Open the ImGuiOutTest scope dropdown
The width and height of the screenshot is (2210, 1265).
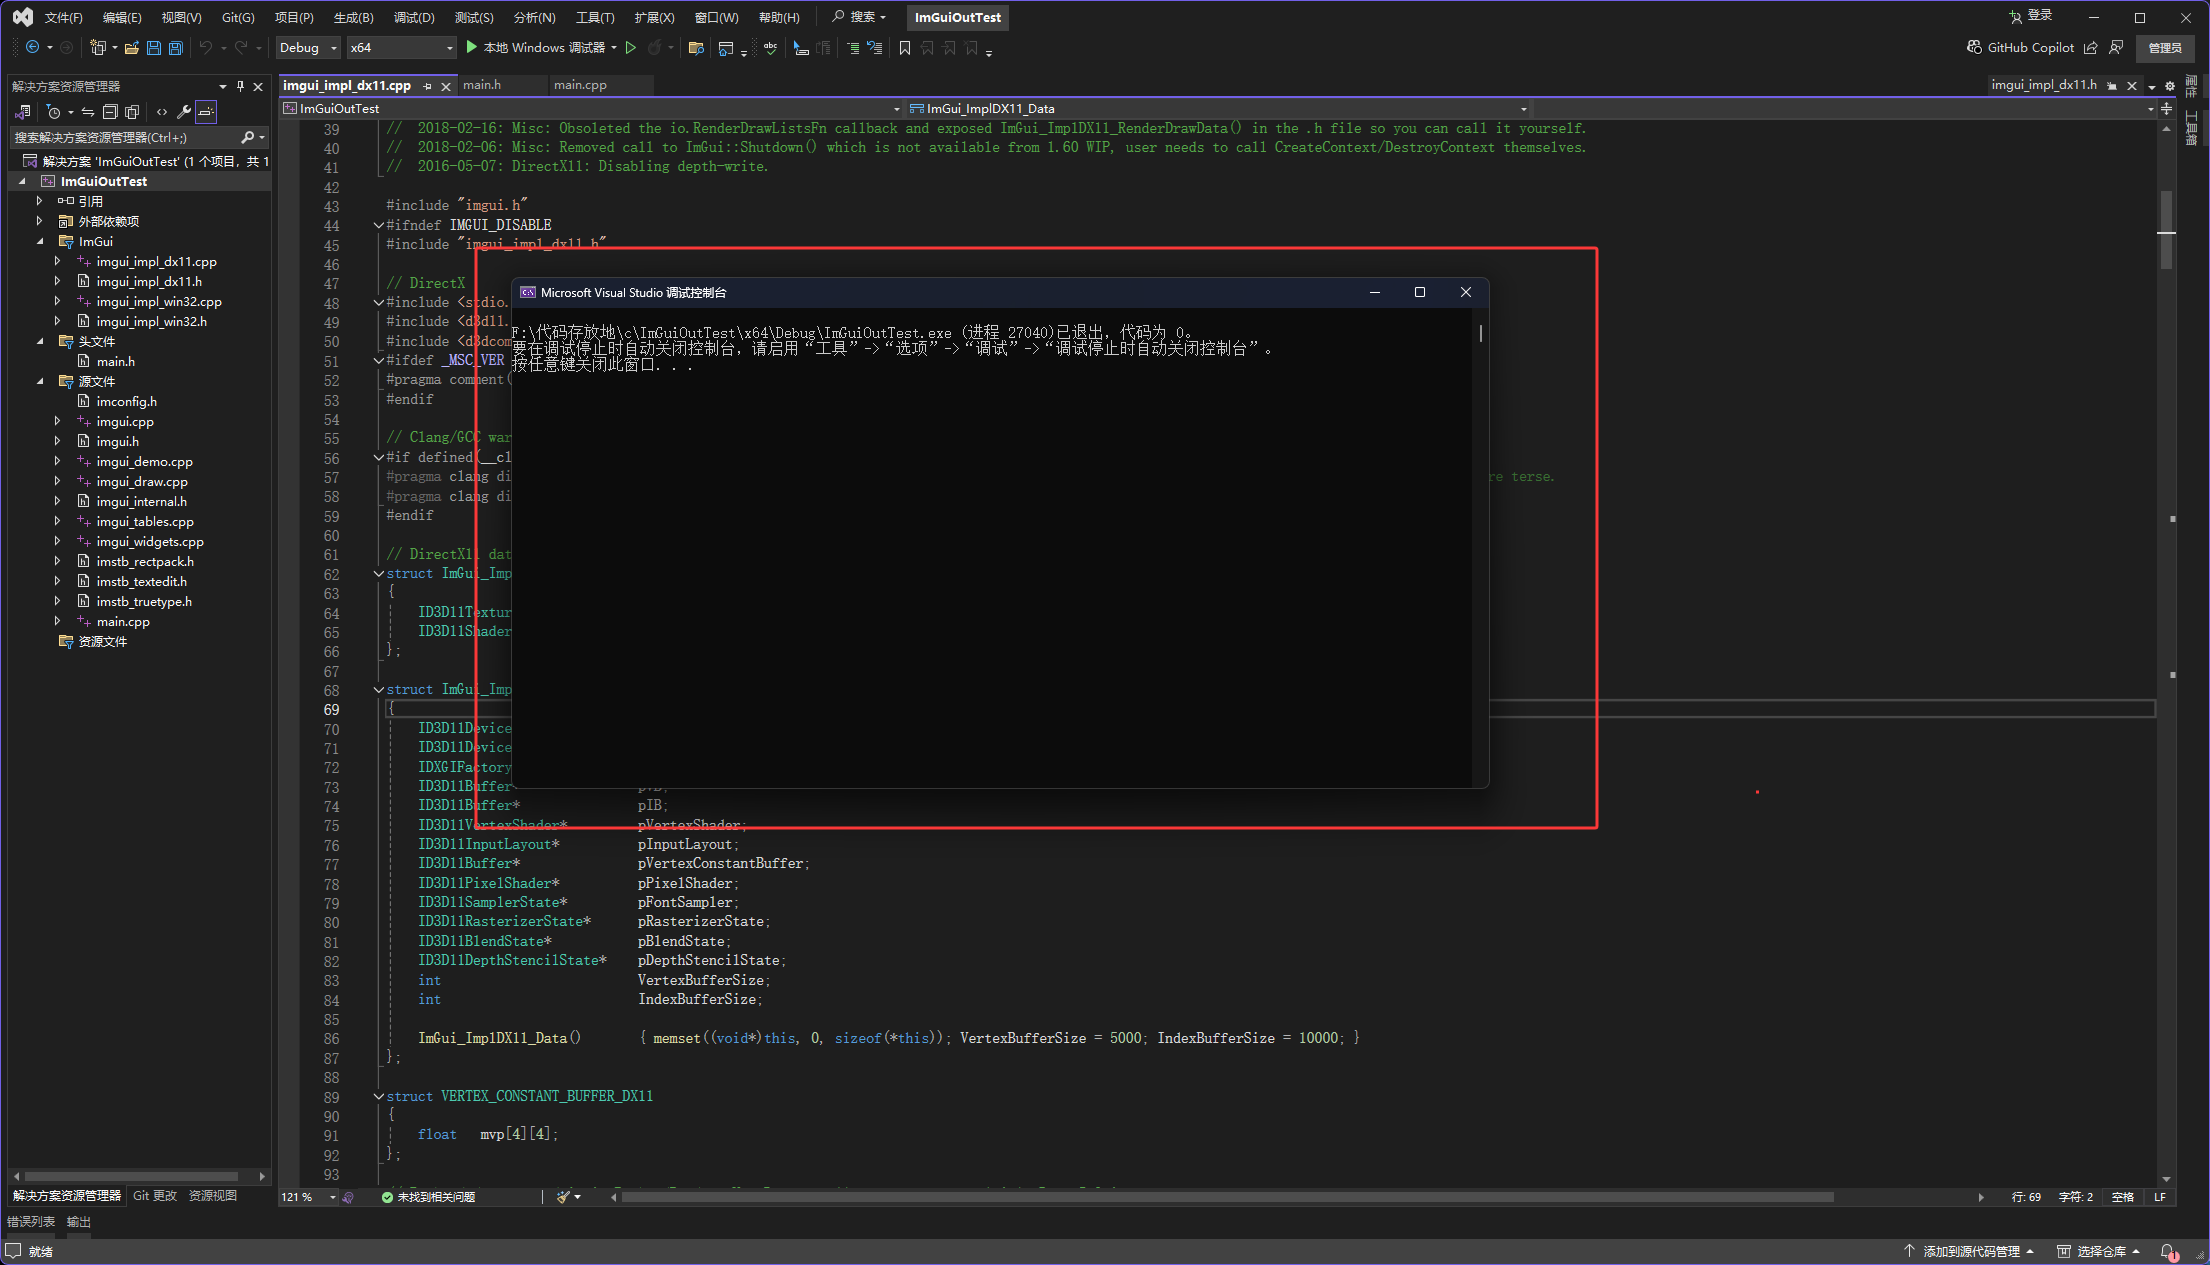[x=592, y=108]
